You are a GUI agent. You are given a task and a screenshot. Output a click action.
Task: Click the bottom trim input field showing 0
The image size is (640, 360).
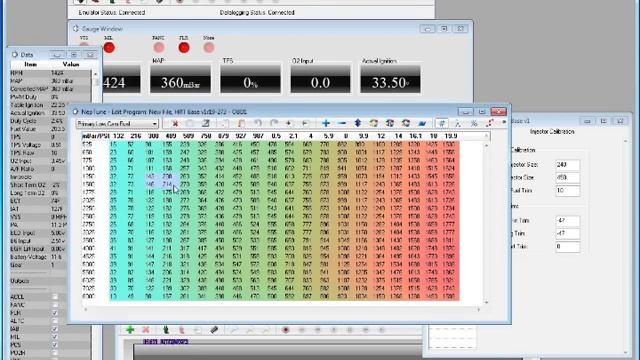click(x=567, y=247)
